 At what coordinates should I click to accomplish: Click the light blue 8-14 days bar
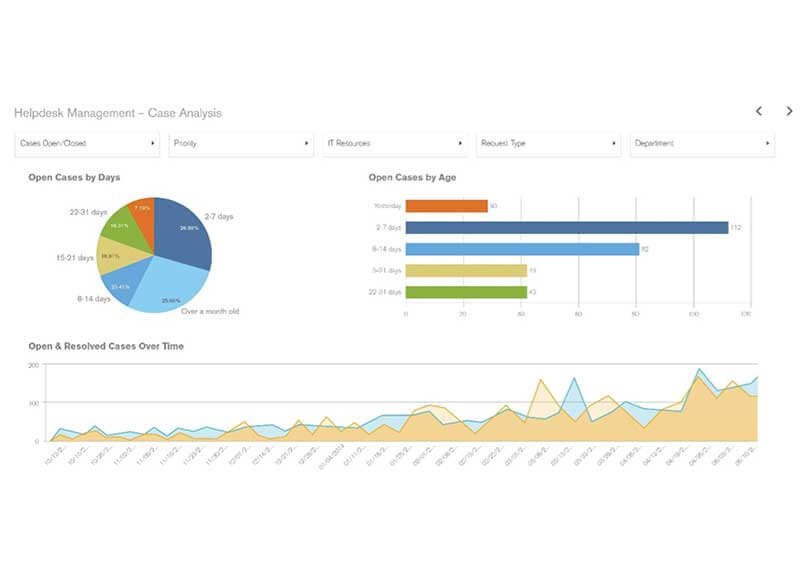(x=522, y=249)
